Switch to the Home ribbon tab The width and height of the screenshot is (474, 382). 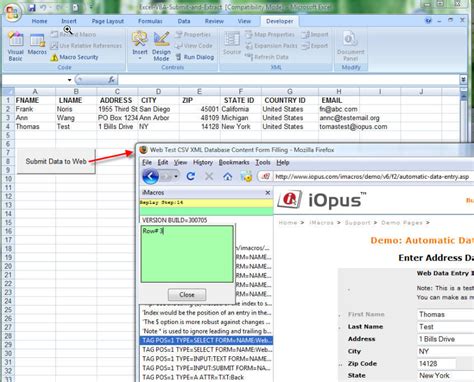tap(39, 21)
